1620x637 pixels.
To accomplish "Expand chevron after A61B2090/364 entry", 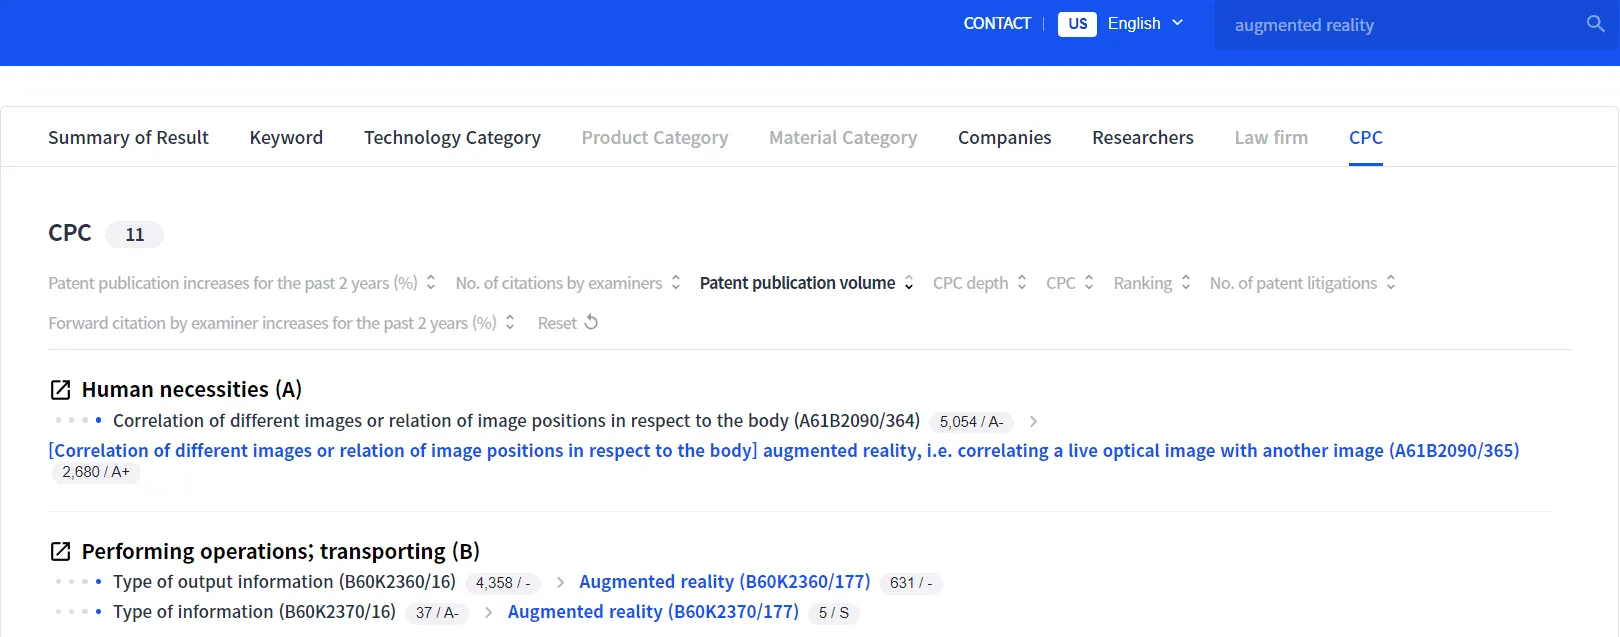I will [1033, 422].
